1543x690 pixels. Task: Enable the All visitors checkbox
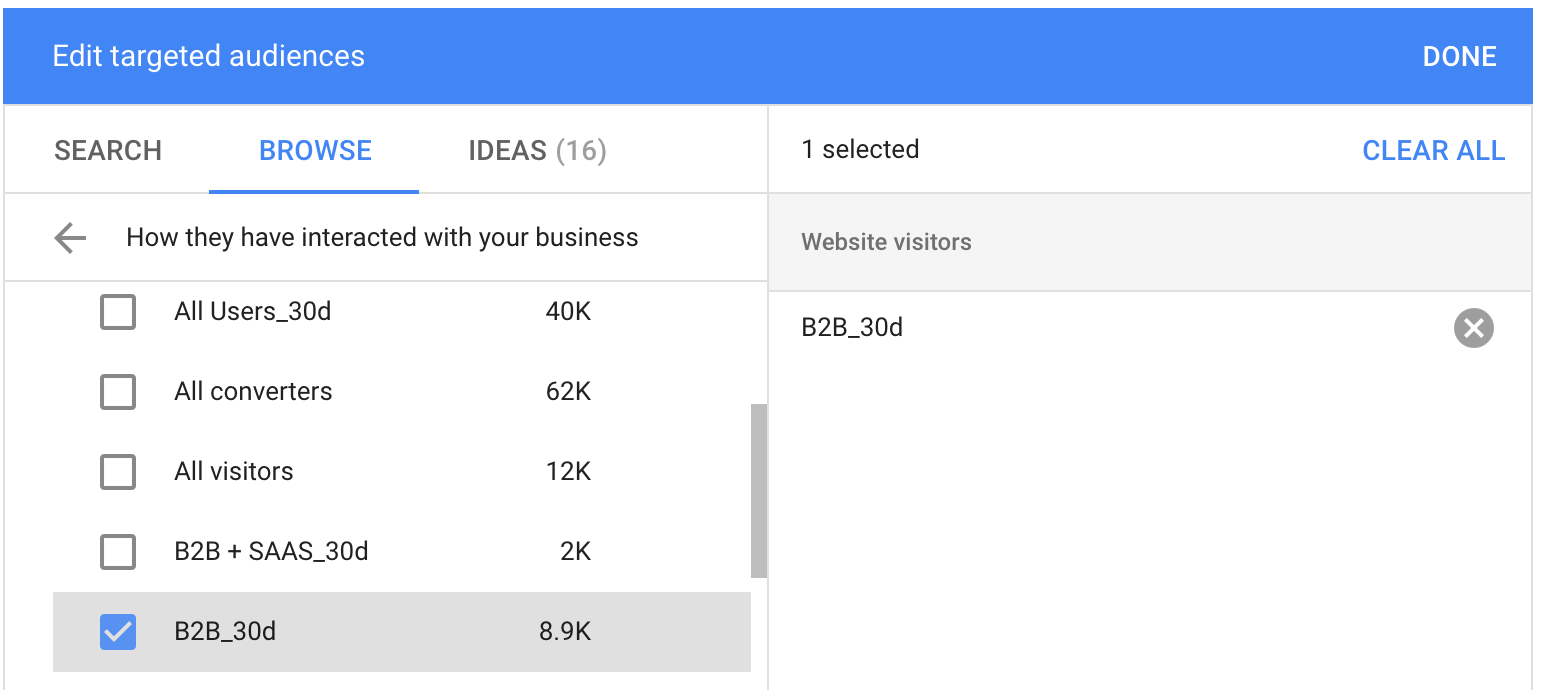click(118, 472)
